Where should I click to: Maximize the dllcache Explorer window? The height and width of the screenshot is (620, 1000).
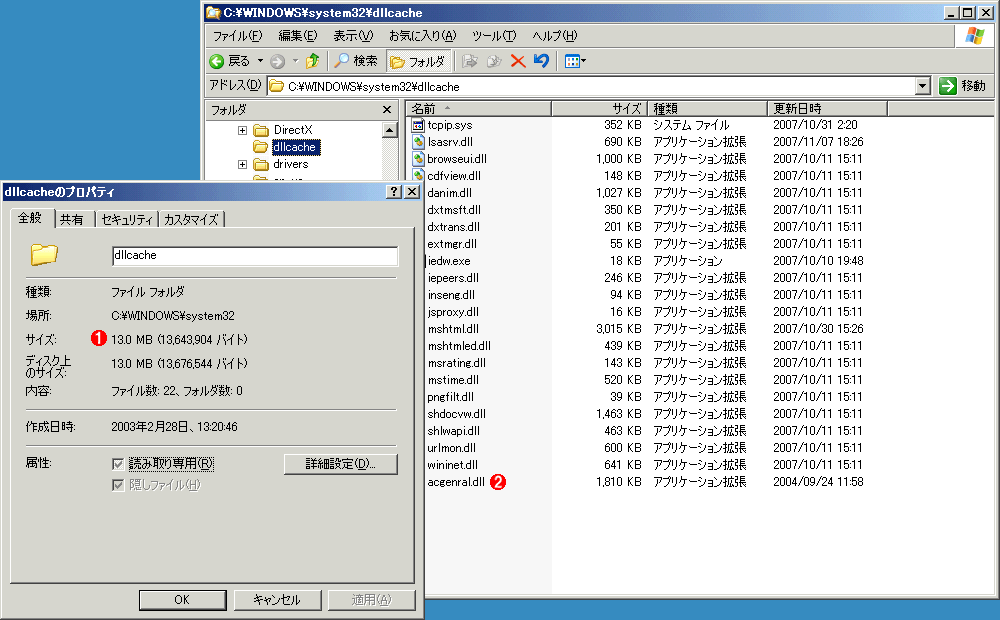pos(968,13)
